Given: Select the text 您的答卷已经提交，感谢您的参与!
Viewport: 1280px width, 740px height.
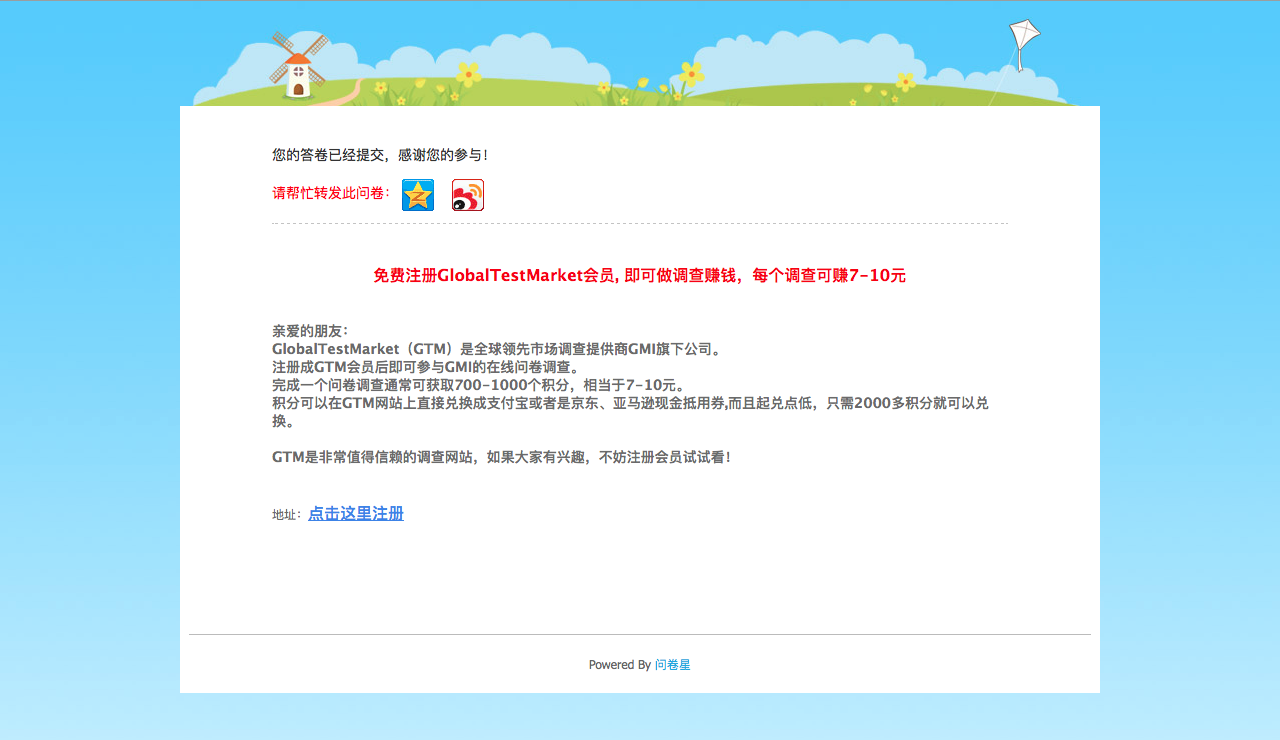Looking at the screenshot, I should click(380, 155).
